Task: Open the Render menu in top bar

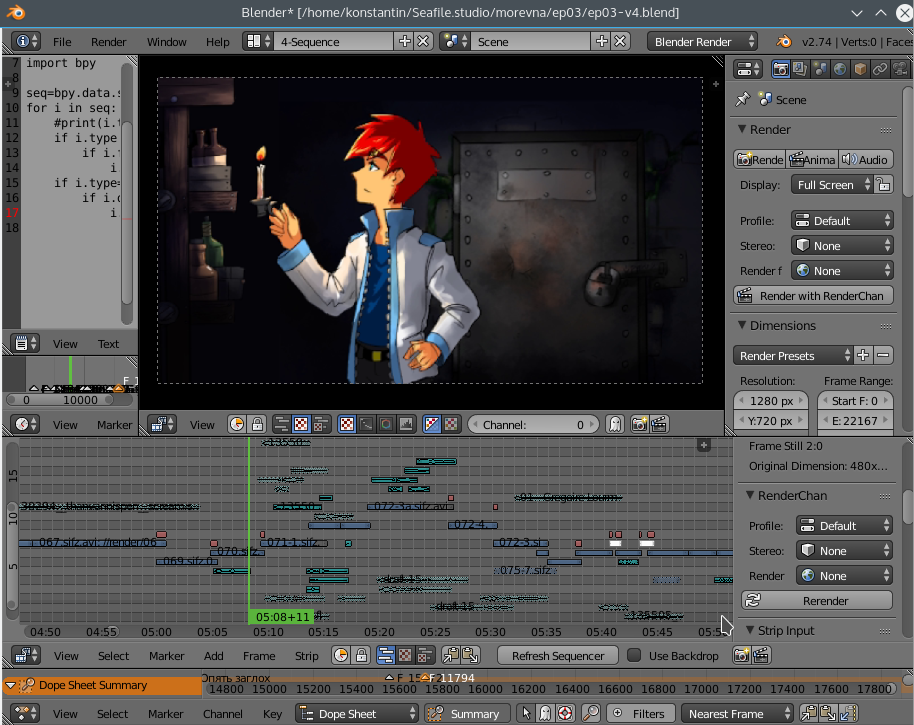Action: click(x=108, y=41)
